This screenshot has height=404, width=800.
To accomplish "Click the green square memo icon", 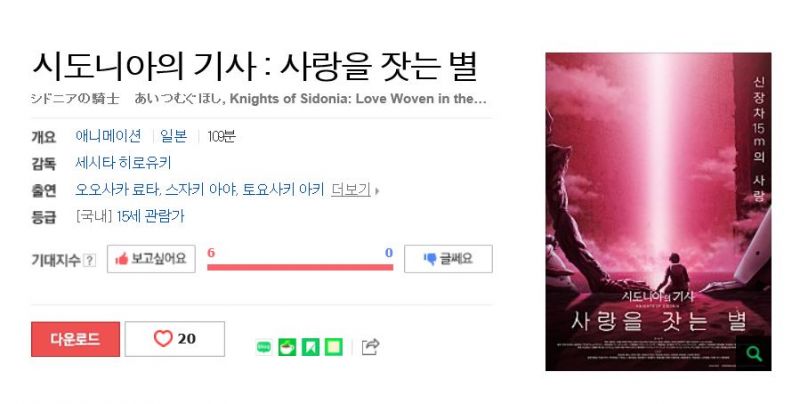I will [x=334, y=347].
